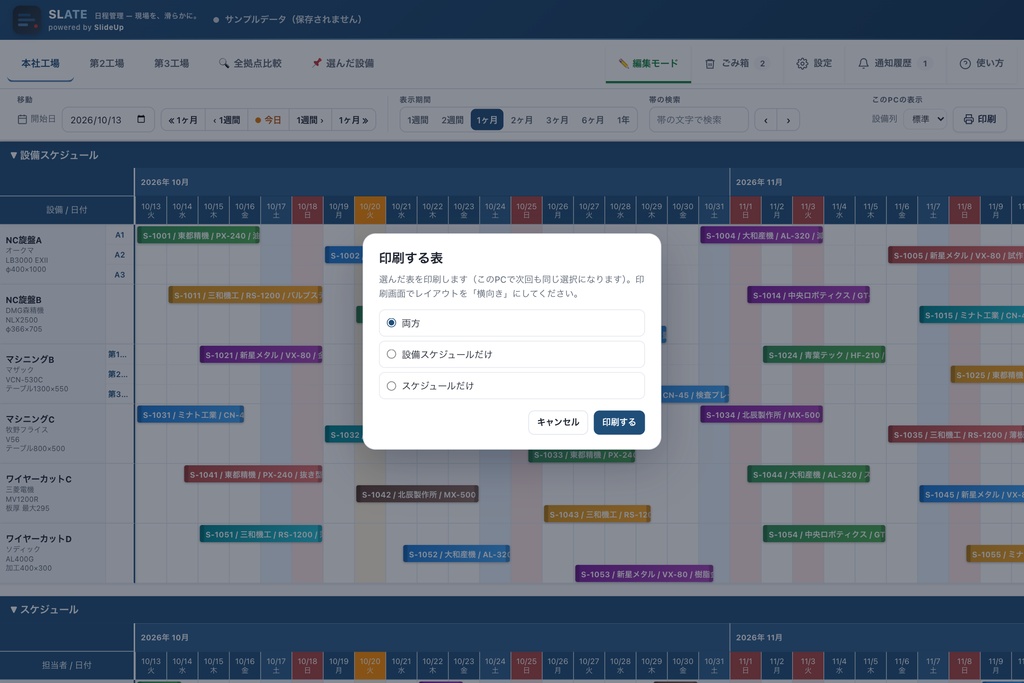Click the キャンセル button in the dialog
This screenshot has width=1024, height=683.
coord(558,422)
